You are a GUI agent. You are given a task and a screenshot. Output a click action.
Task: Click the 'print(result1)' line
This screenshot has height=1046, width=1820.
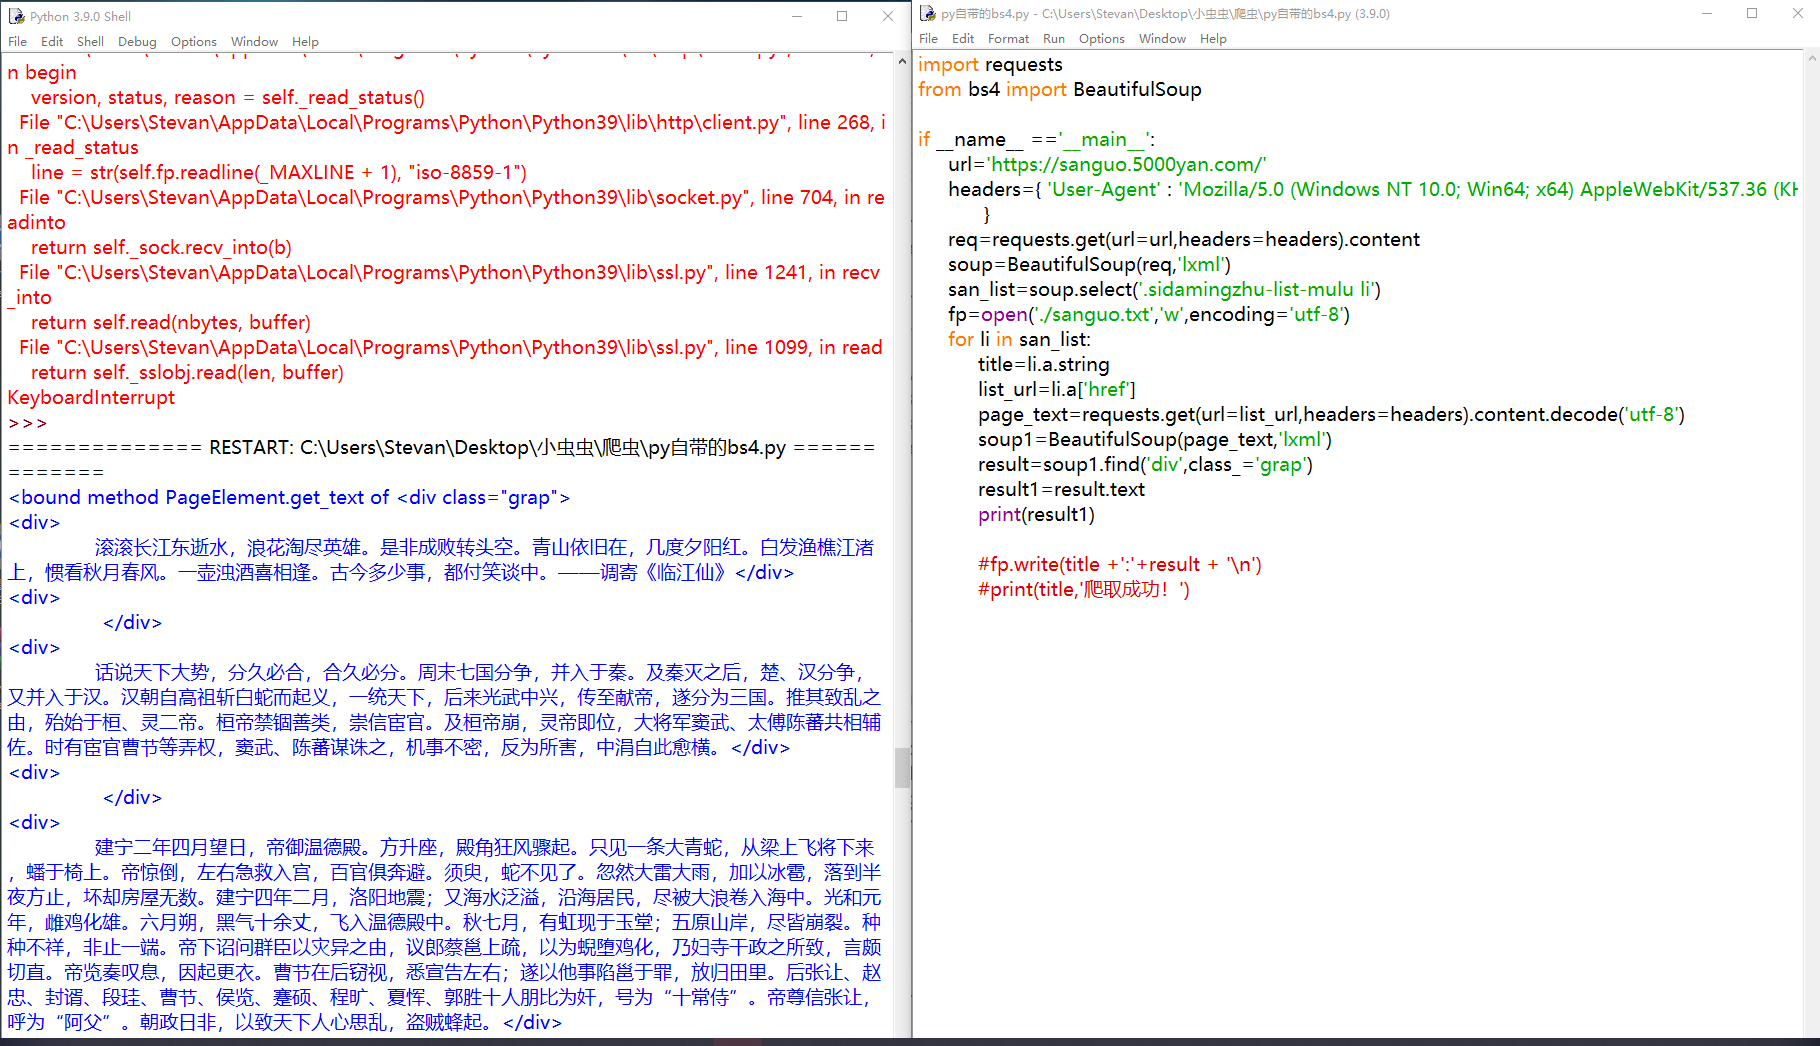click(x=1036, y=514)
